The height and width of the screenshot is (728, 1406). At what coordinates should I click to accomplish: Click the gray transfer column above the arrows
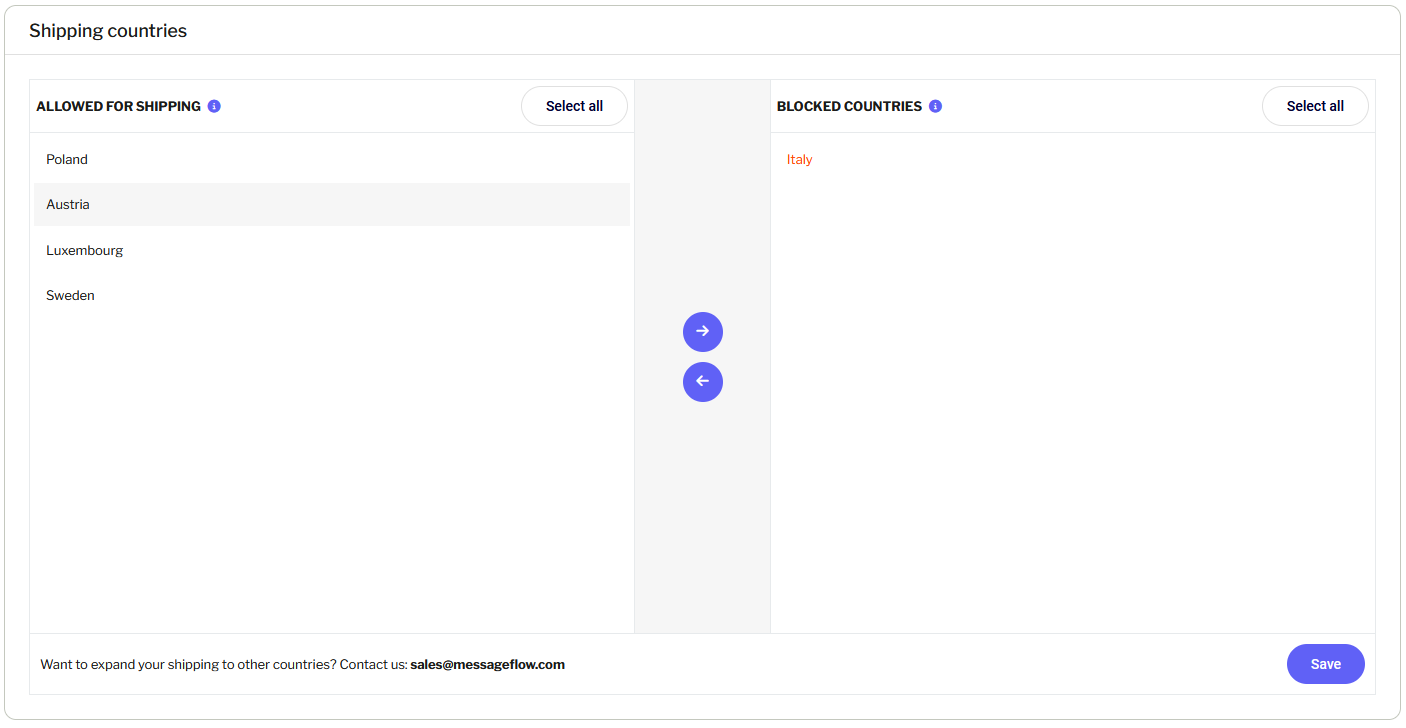click(702, 200)
